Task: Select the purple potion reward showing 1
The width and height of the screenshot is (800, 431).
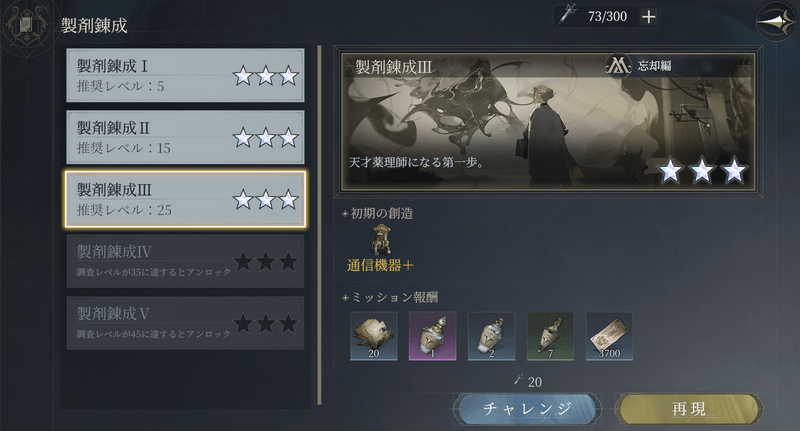Action: [433, 337]
